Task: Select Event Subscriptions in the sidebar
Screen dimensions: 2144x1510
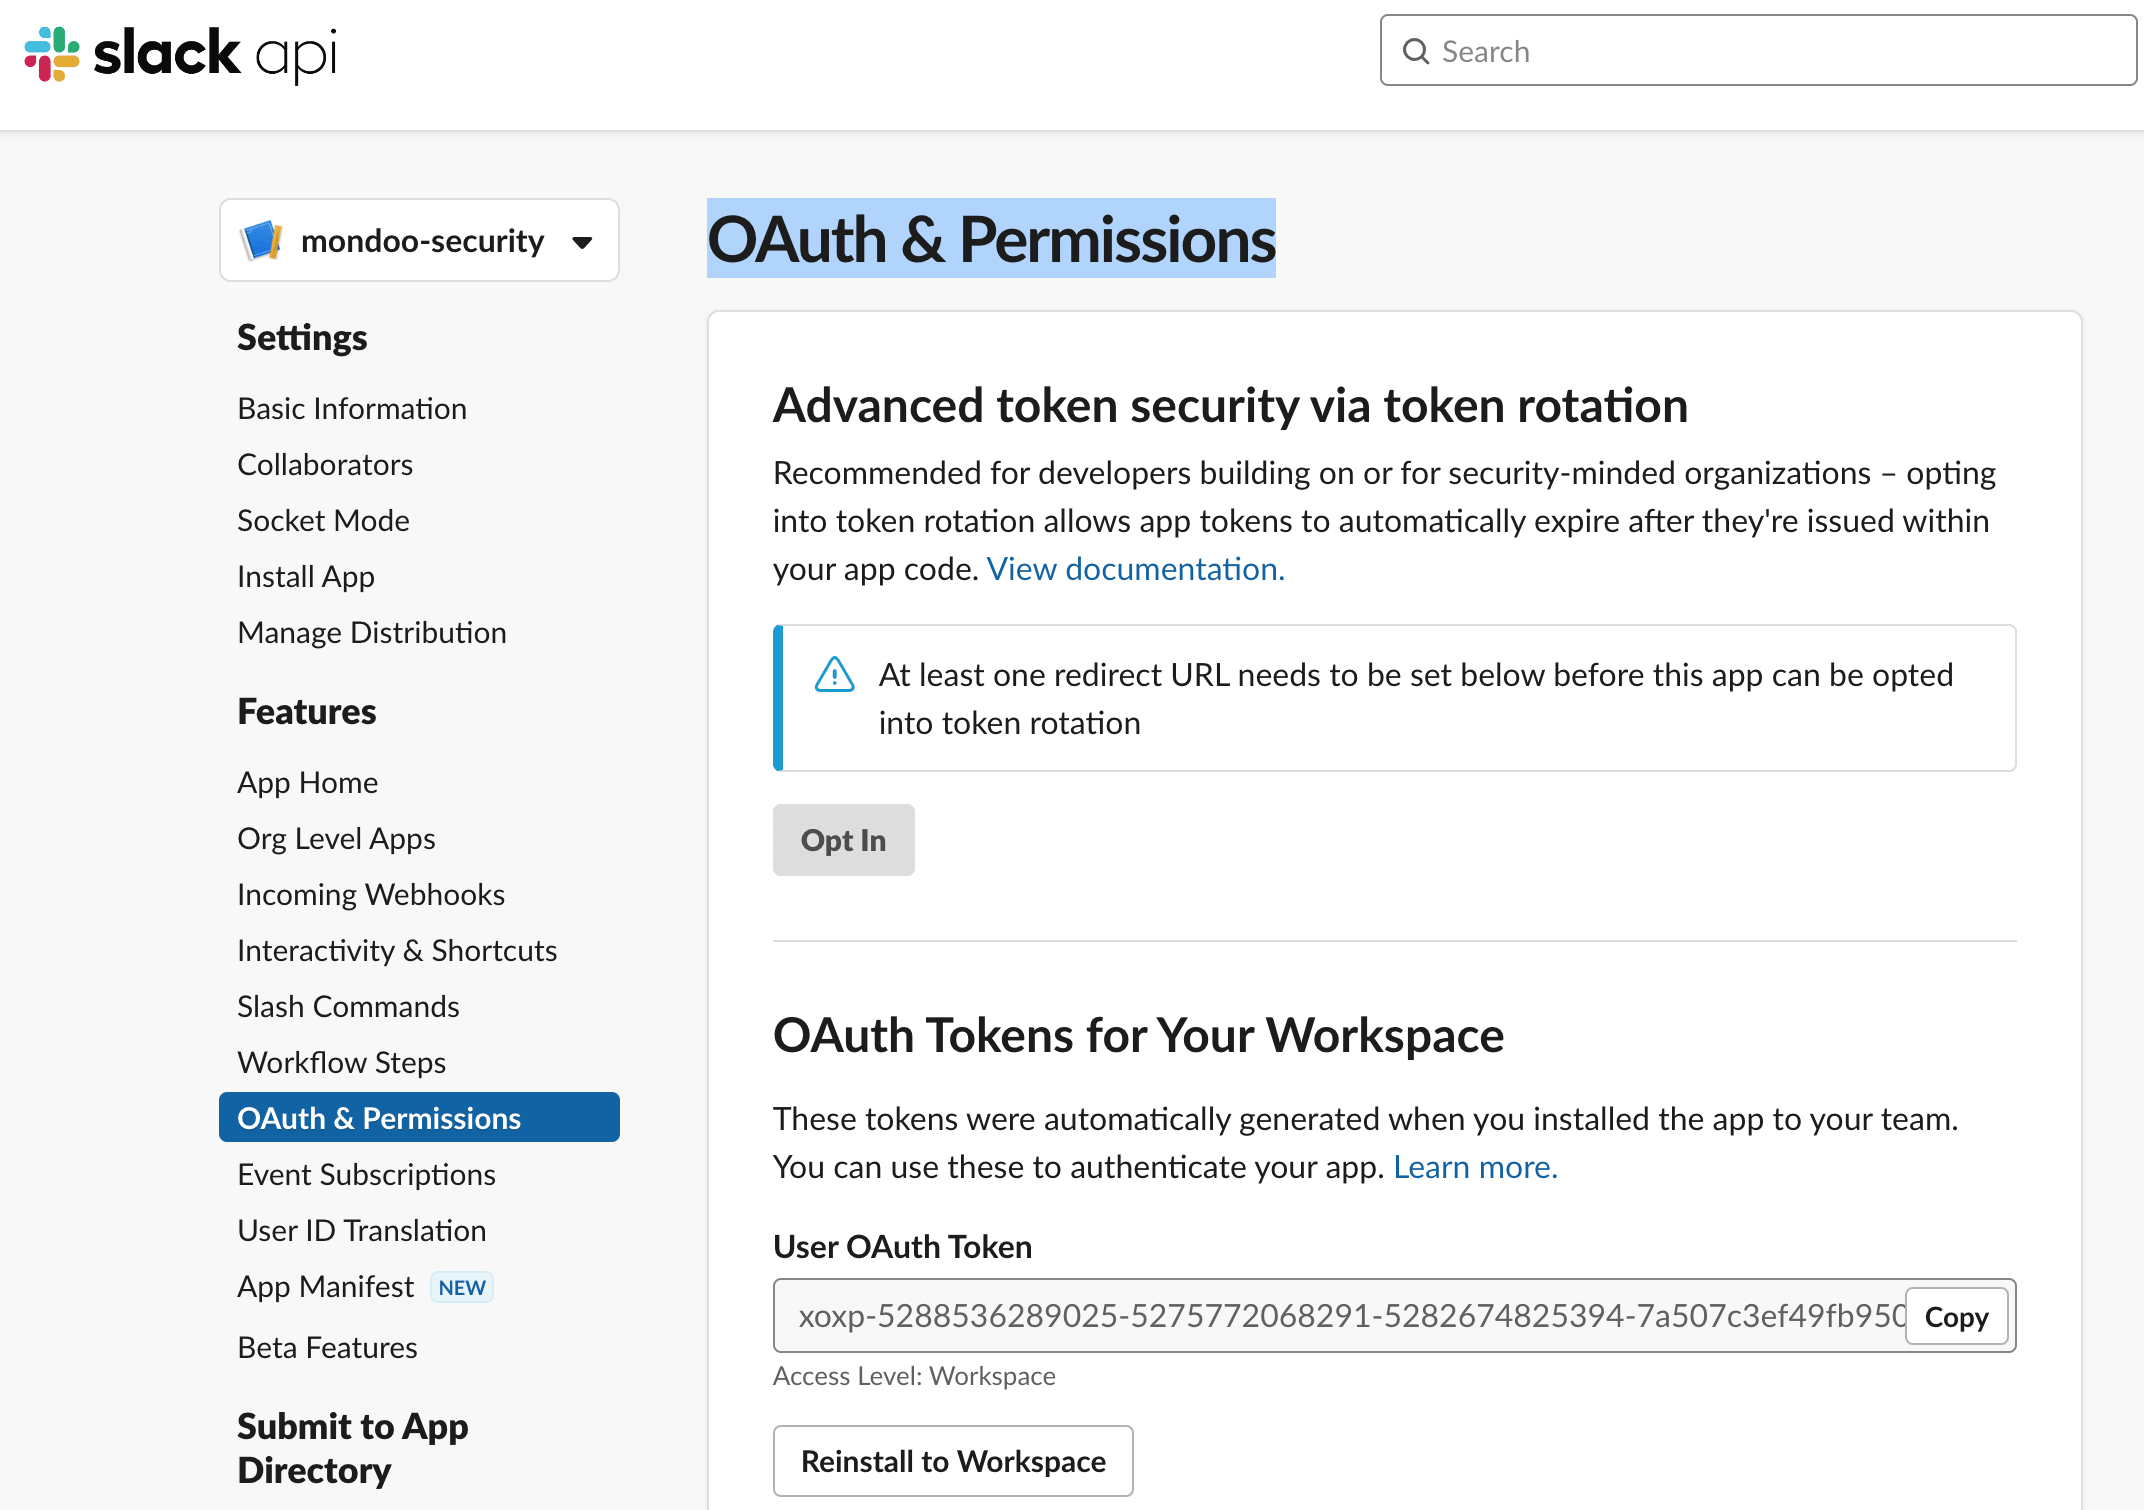Action: tap(366, 1174)
